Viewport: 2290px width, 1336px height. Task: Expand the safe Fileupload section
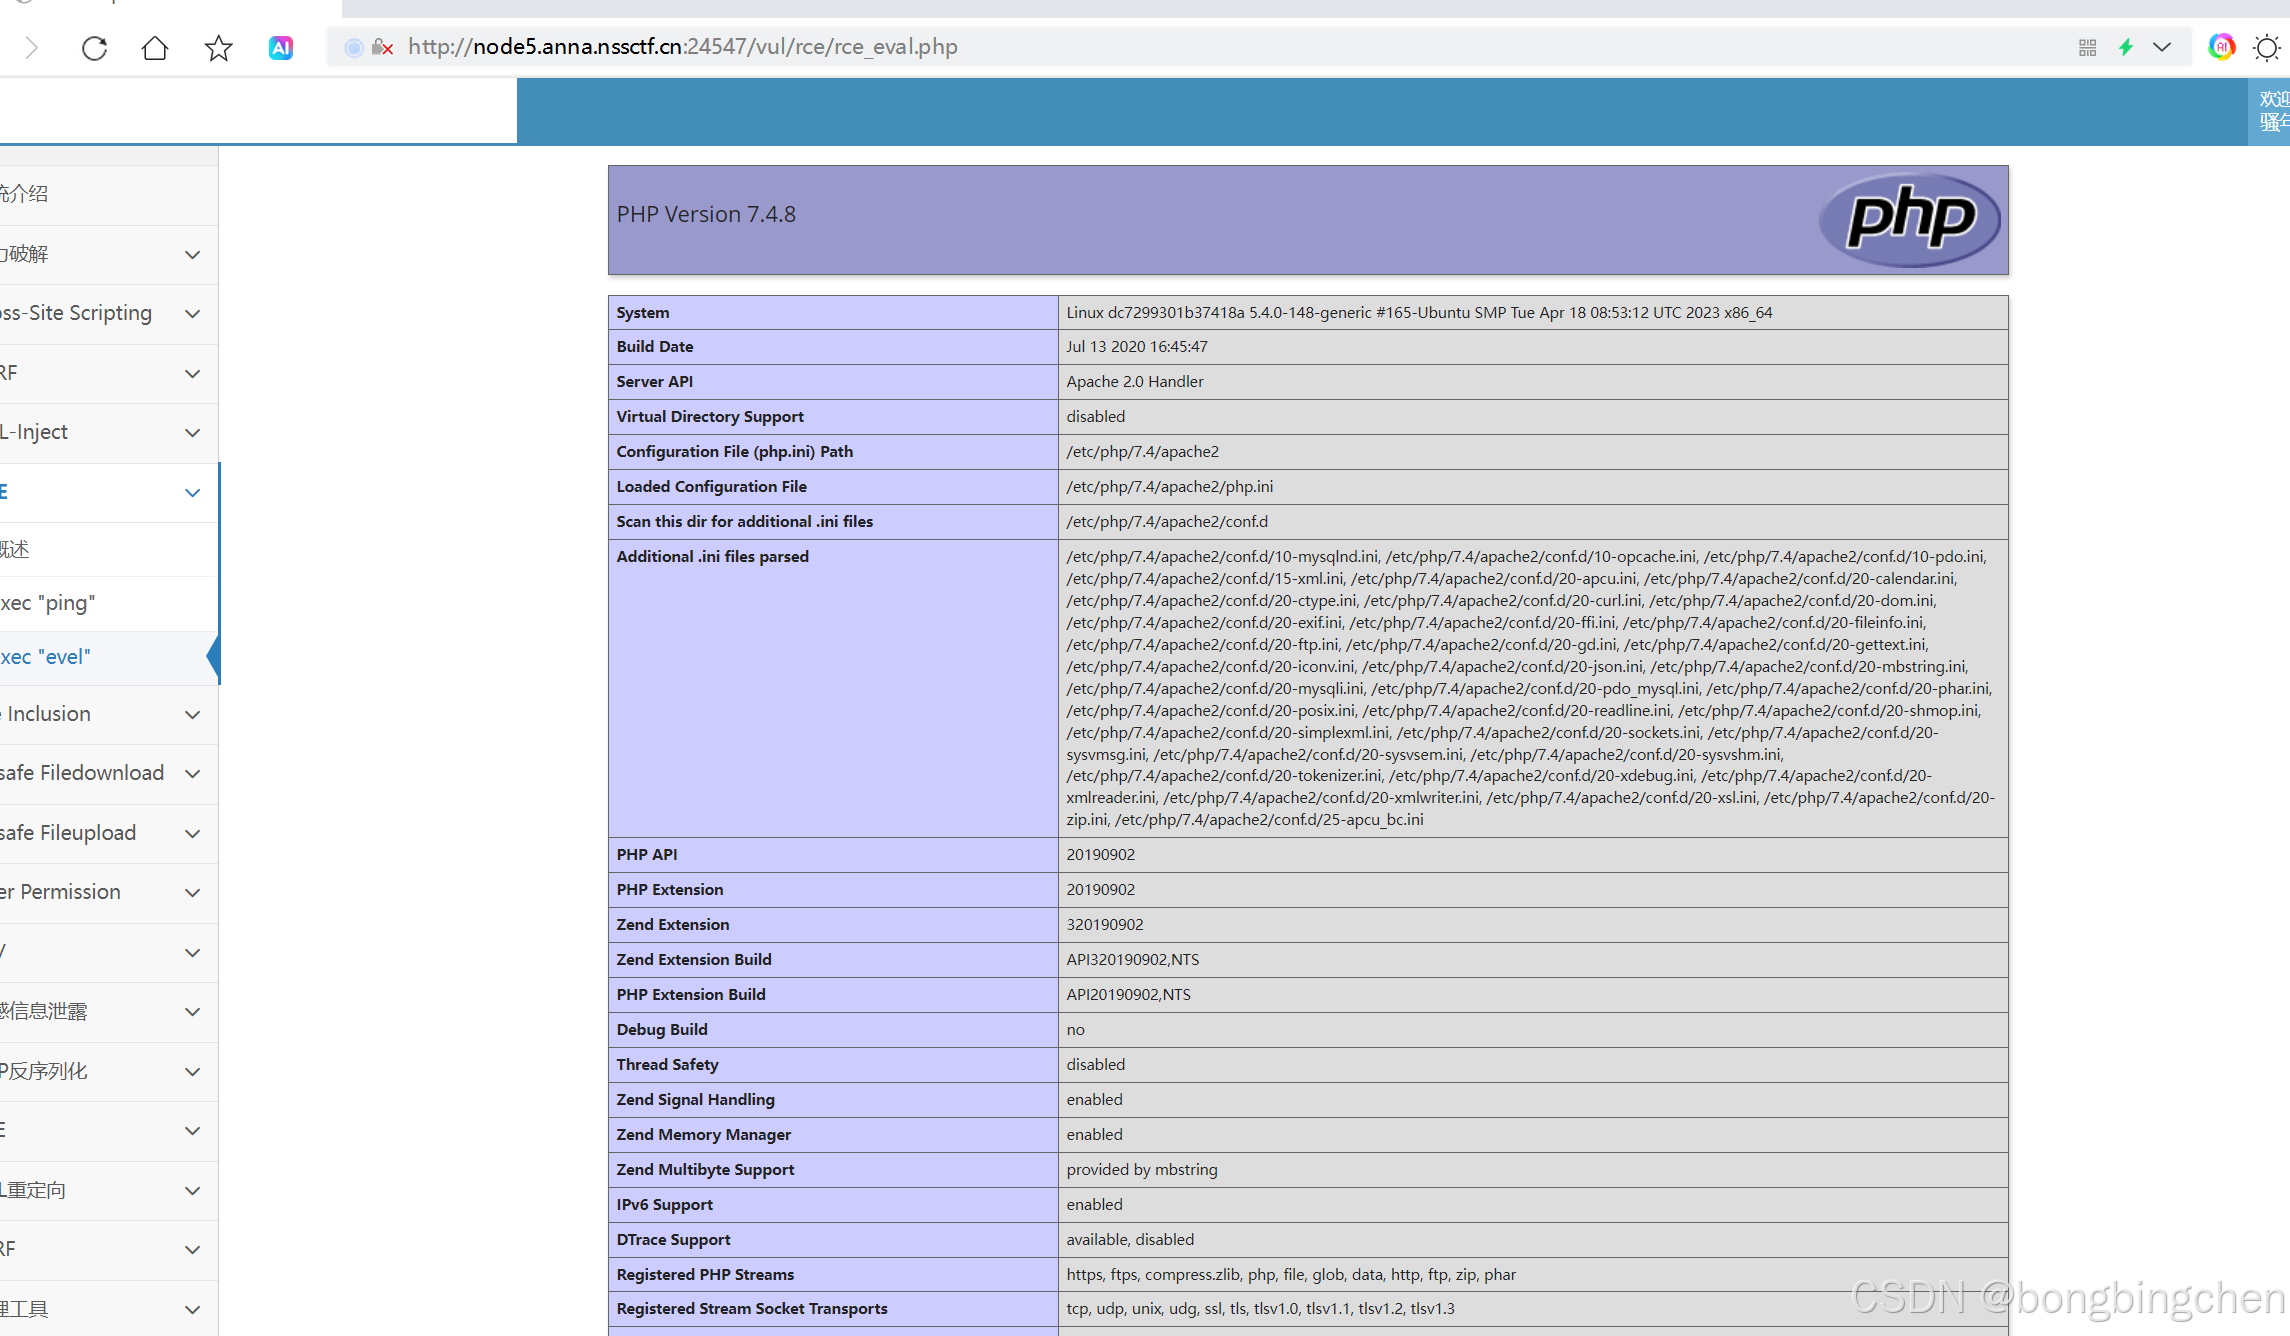100,833
